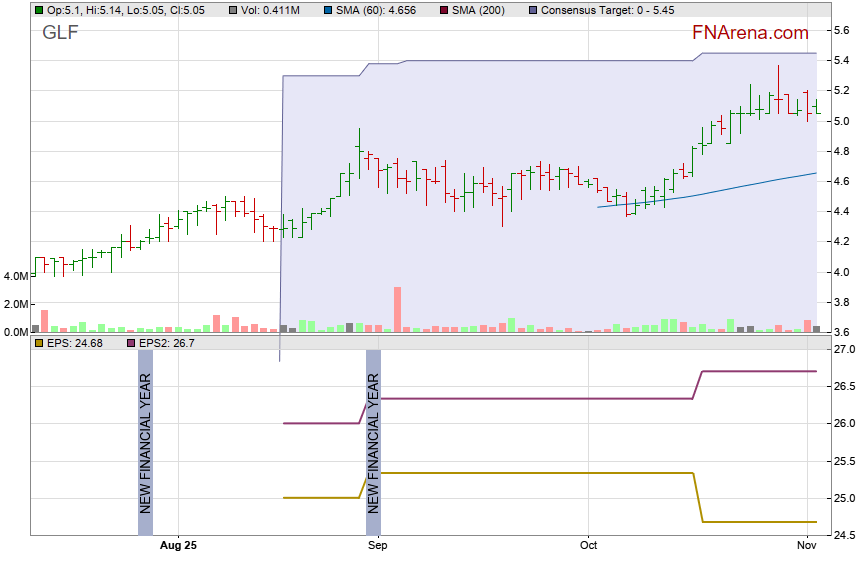Click the Nov date axis label

click(808, 546)
